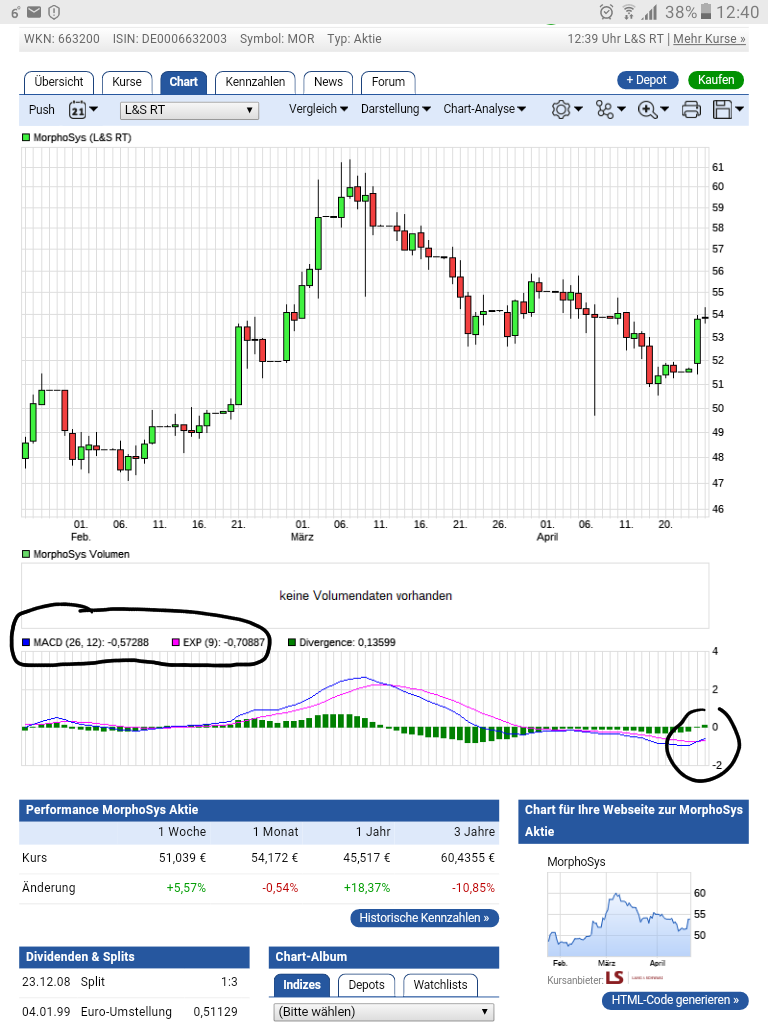Save the chart via floppy disk icon
The width and height of the screenshot is (768, 1024).
coord(722,110)
